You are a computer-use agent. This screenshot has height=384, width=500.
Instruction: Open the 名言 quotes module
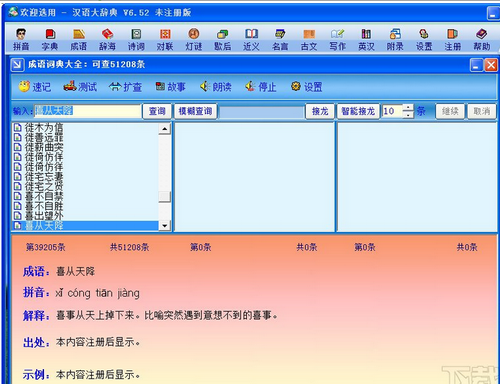coord(280,40)
